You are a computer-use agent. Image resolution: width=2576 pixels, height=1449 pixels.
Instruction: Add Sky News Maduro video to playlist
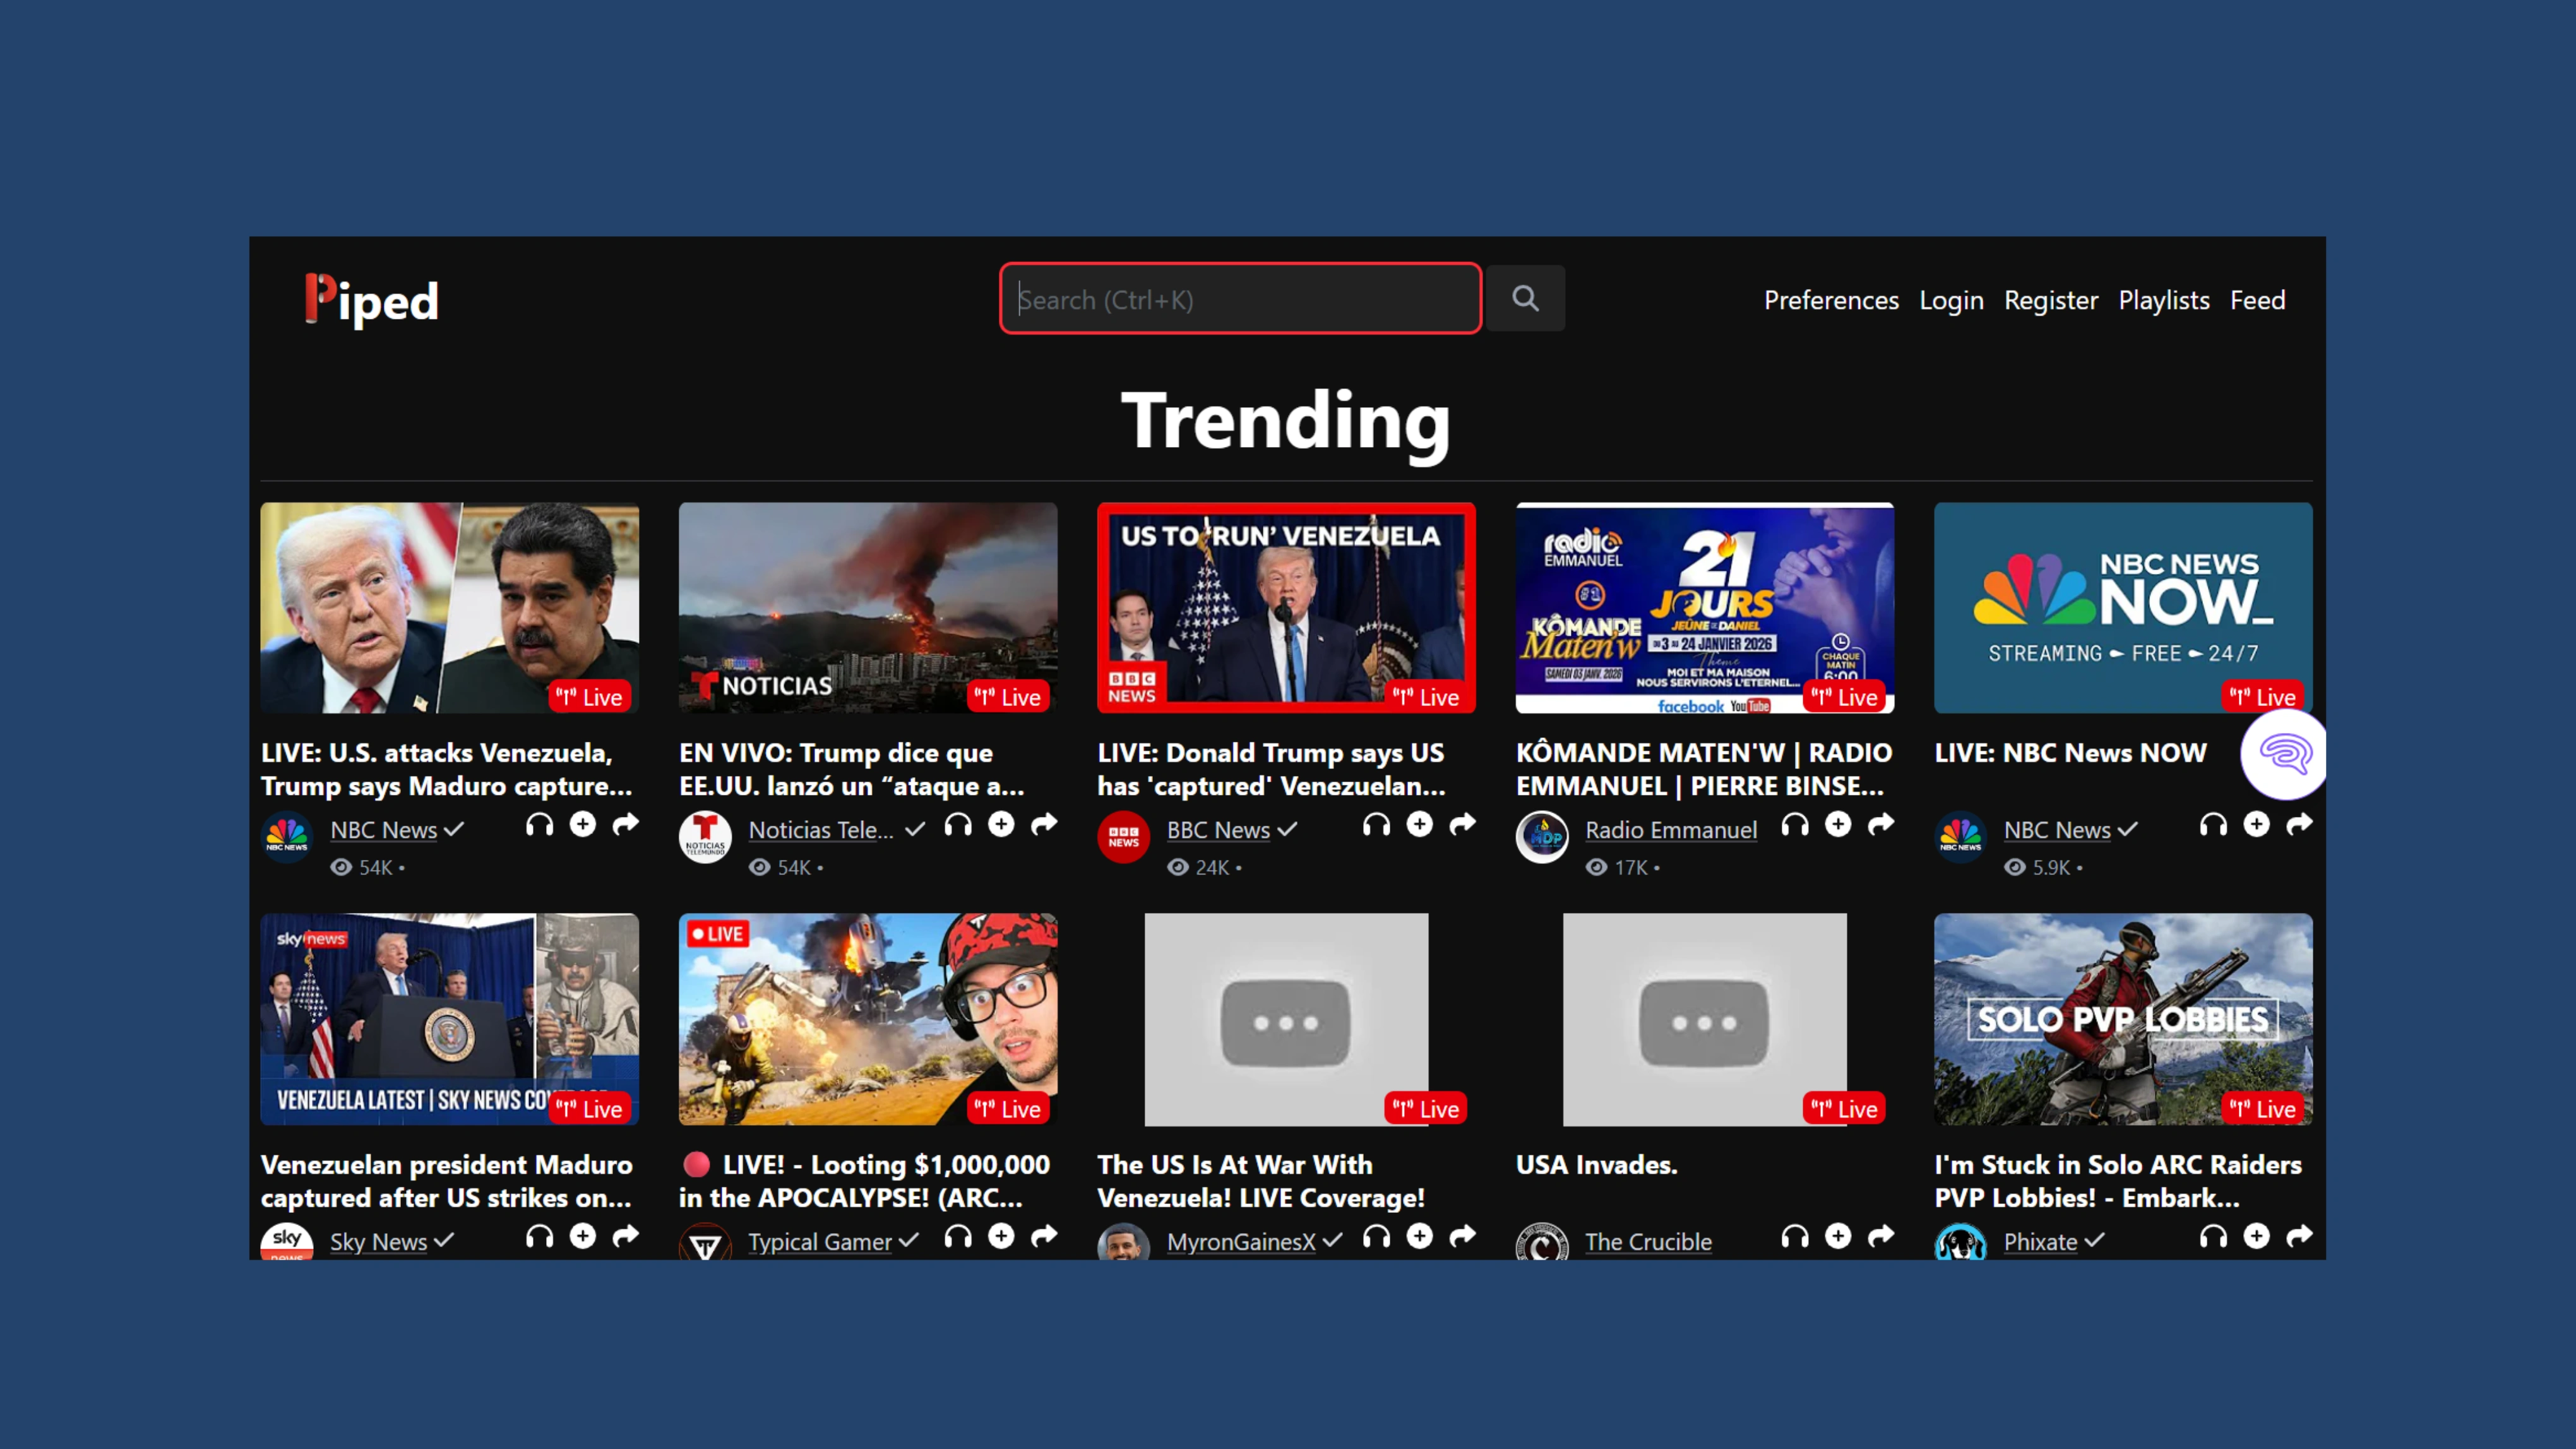pyautogui.click(x=583, y=1236)
